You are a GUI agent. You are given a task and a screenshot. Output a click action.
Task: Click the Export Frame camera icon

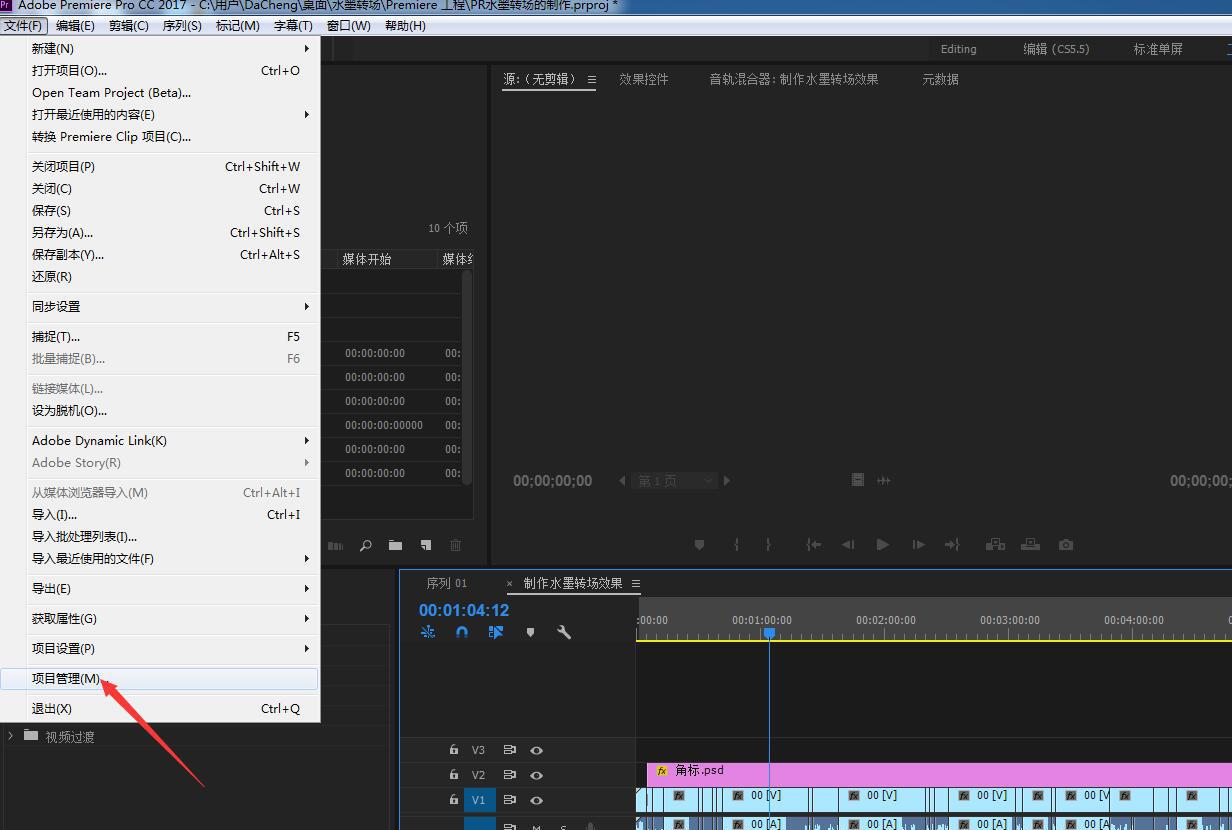tap(1066, 545)
